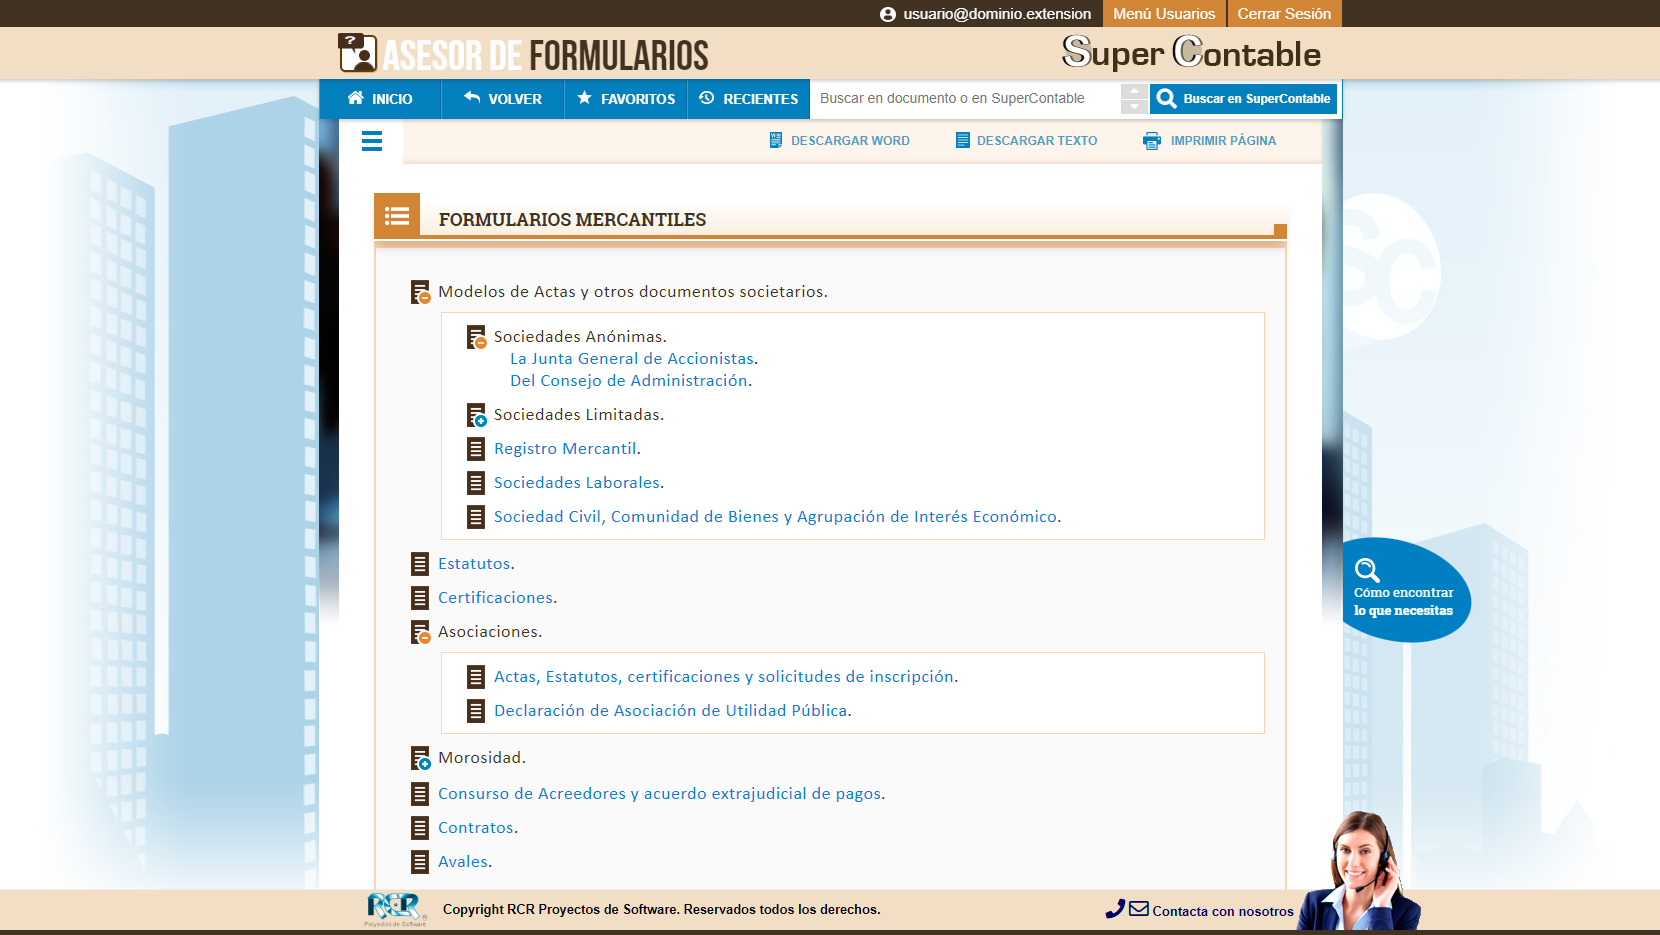Click the document icon beside Declaración de Asociación
This screenshot has height=935, width=1660.
[x=476, y=711]
